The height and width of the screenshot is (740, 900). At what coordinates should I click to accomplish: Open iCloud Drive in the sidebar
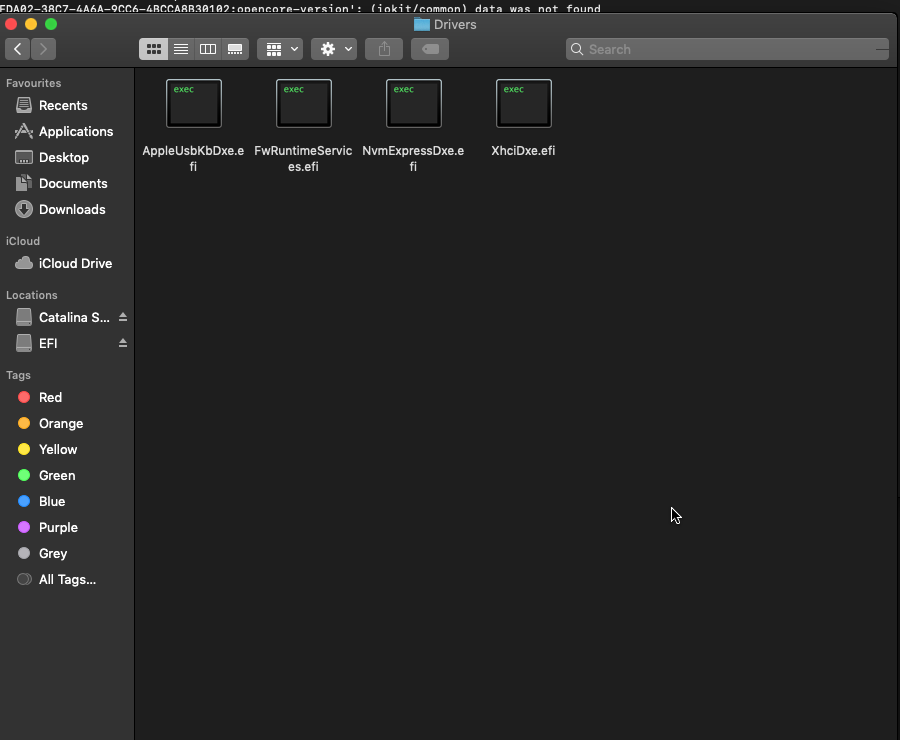coord(67,264)
